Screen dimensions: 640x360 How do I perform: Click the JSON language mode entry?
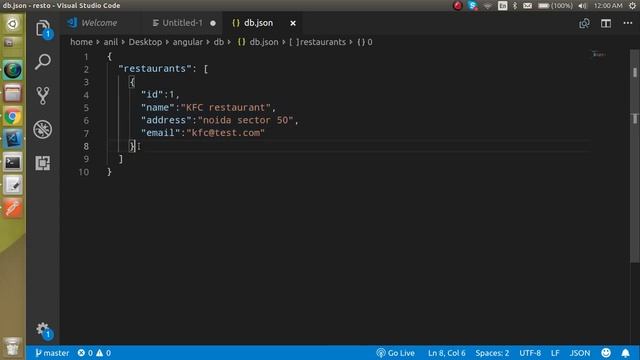(x=580, y=353)
